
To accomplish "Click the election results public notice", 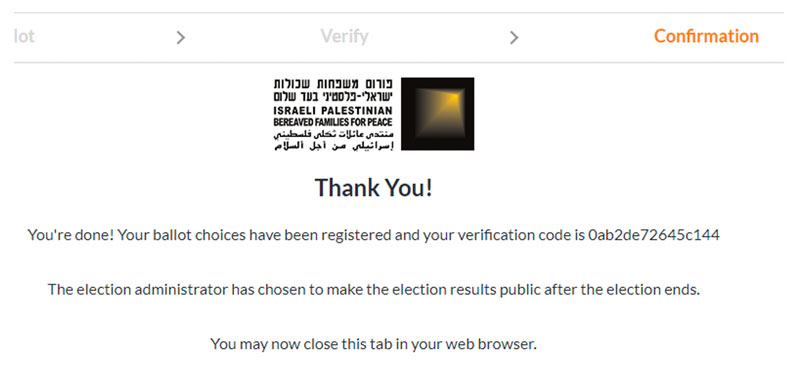I will click(x=373, y=290).
